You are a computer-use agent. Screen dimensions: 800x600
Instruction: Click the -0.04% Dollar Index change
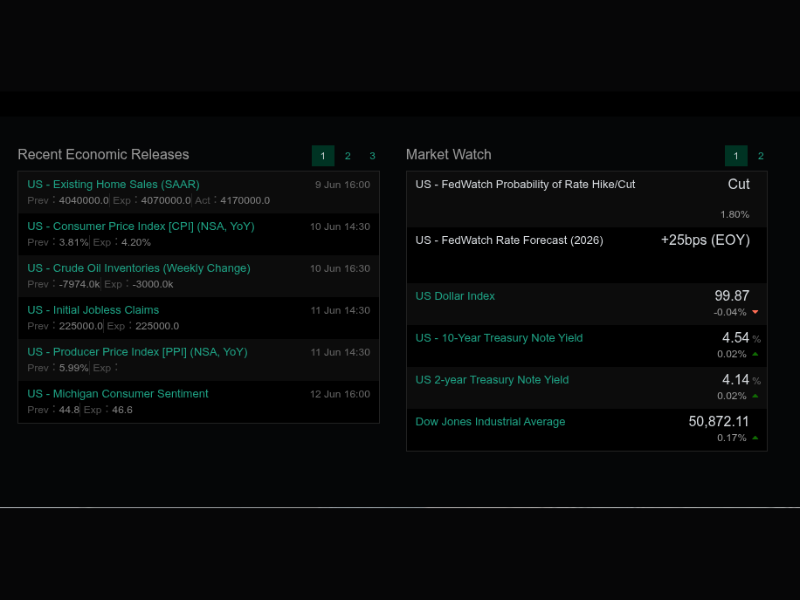730,312
